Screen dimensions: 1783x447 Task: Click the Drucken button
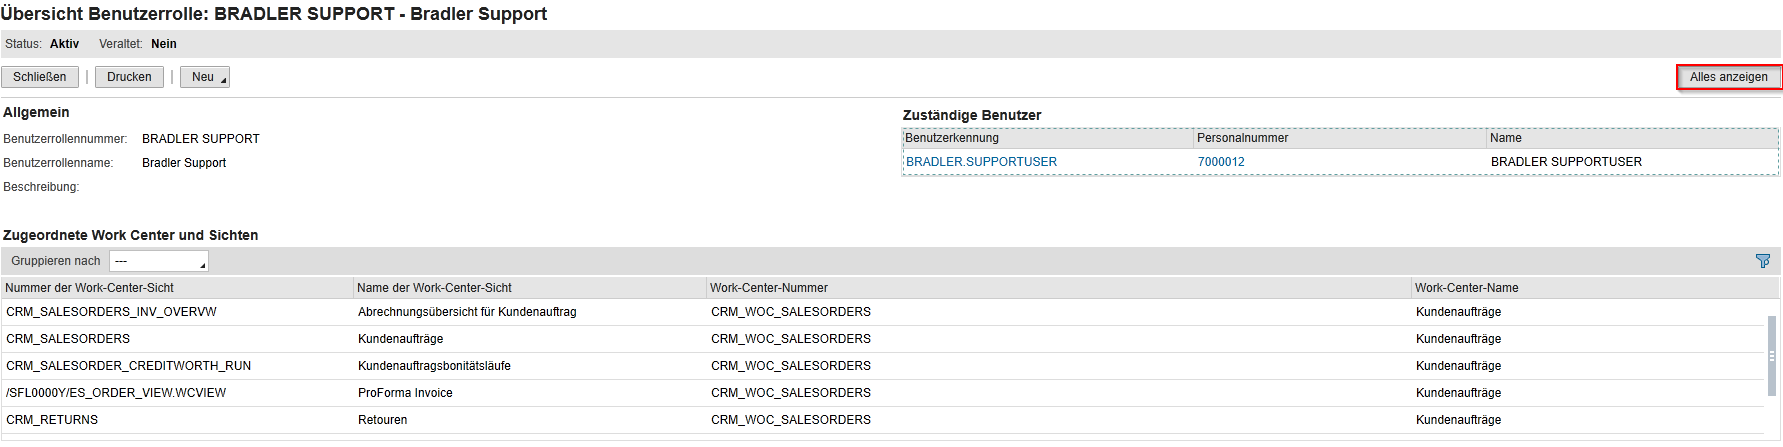(129, 77)
